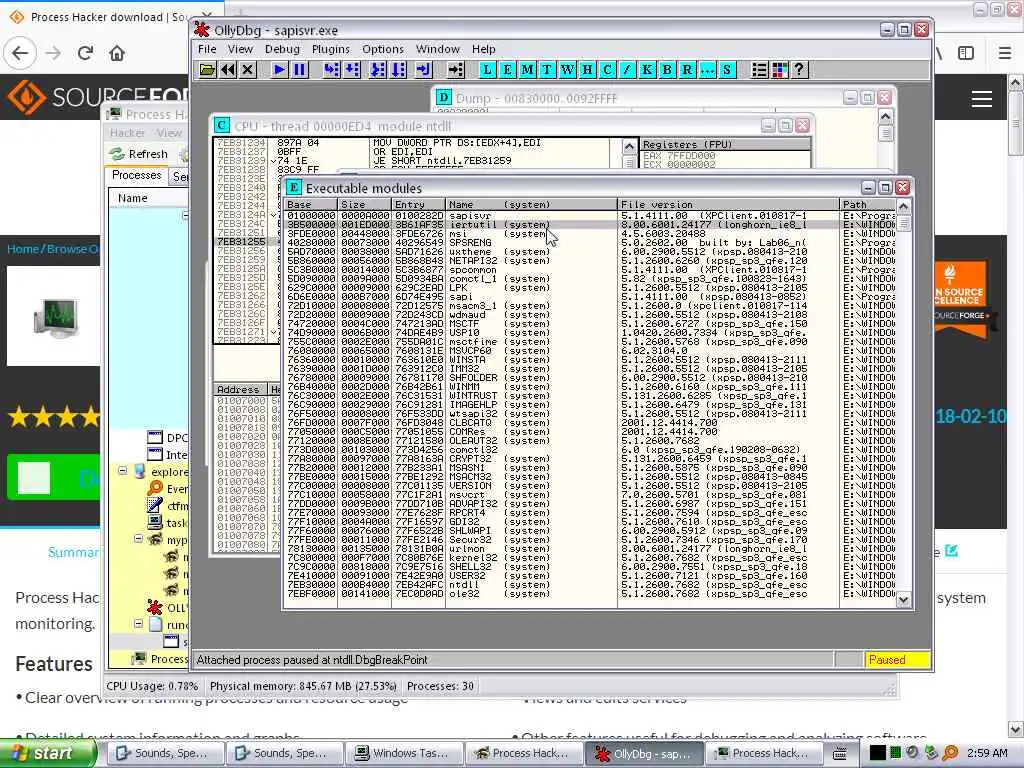Sort modules by File version header
Screen dimensions: 1024x768
[x=728, y=204]
